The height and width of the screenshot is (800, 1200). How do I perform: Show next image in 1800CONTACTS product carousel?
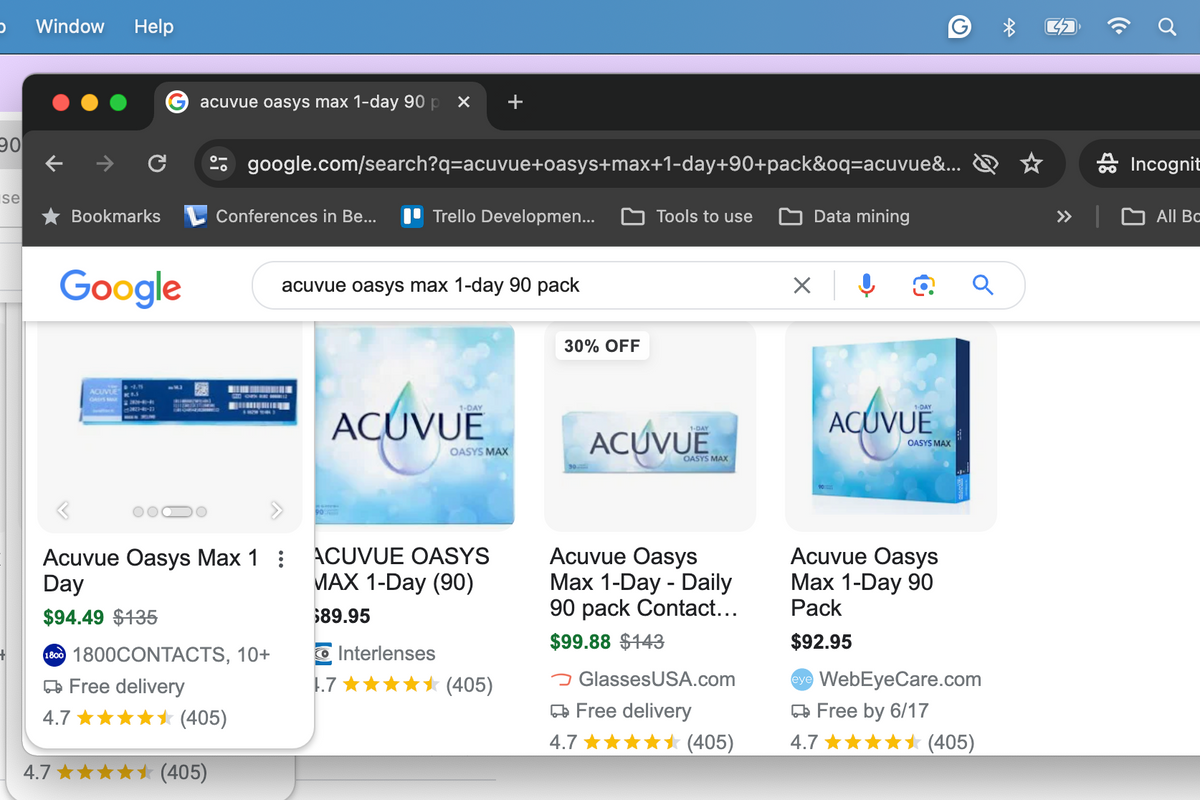277,511
